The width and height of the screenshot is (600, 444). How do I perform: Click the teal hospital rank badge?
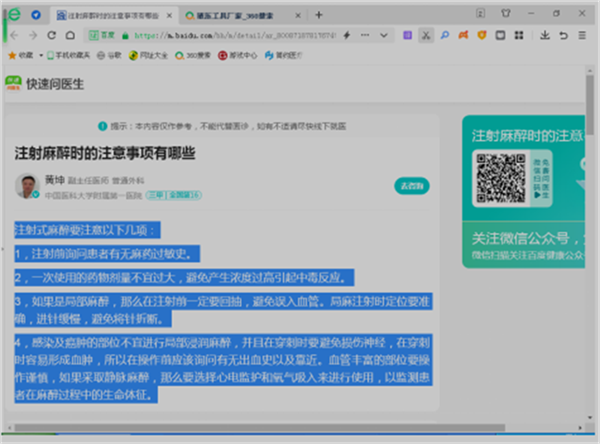[x=173, y=195]
